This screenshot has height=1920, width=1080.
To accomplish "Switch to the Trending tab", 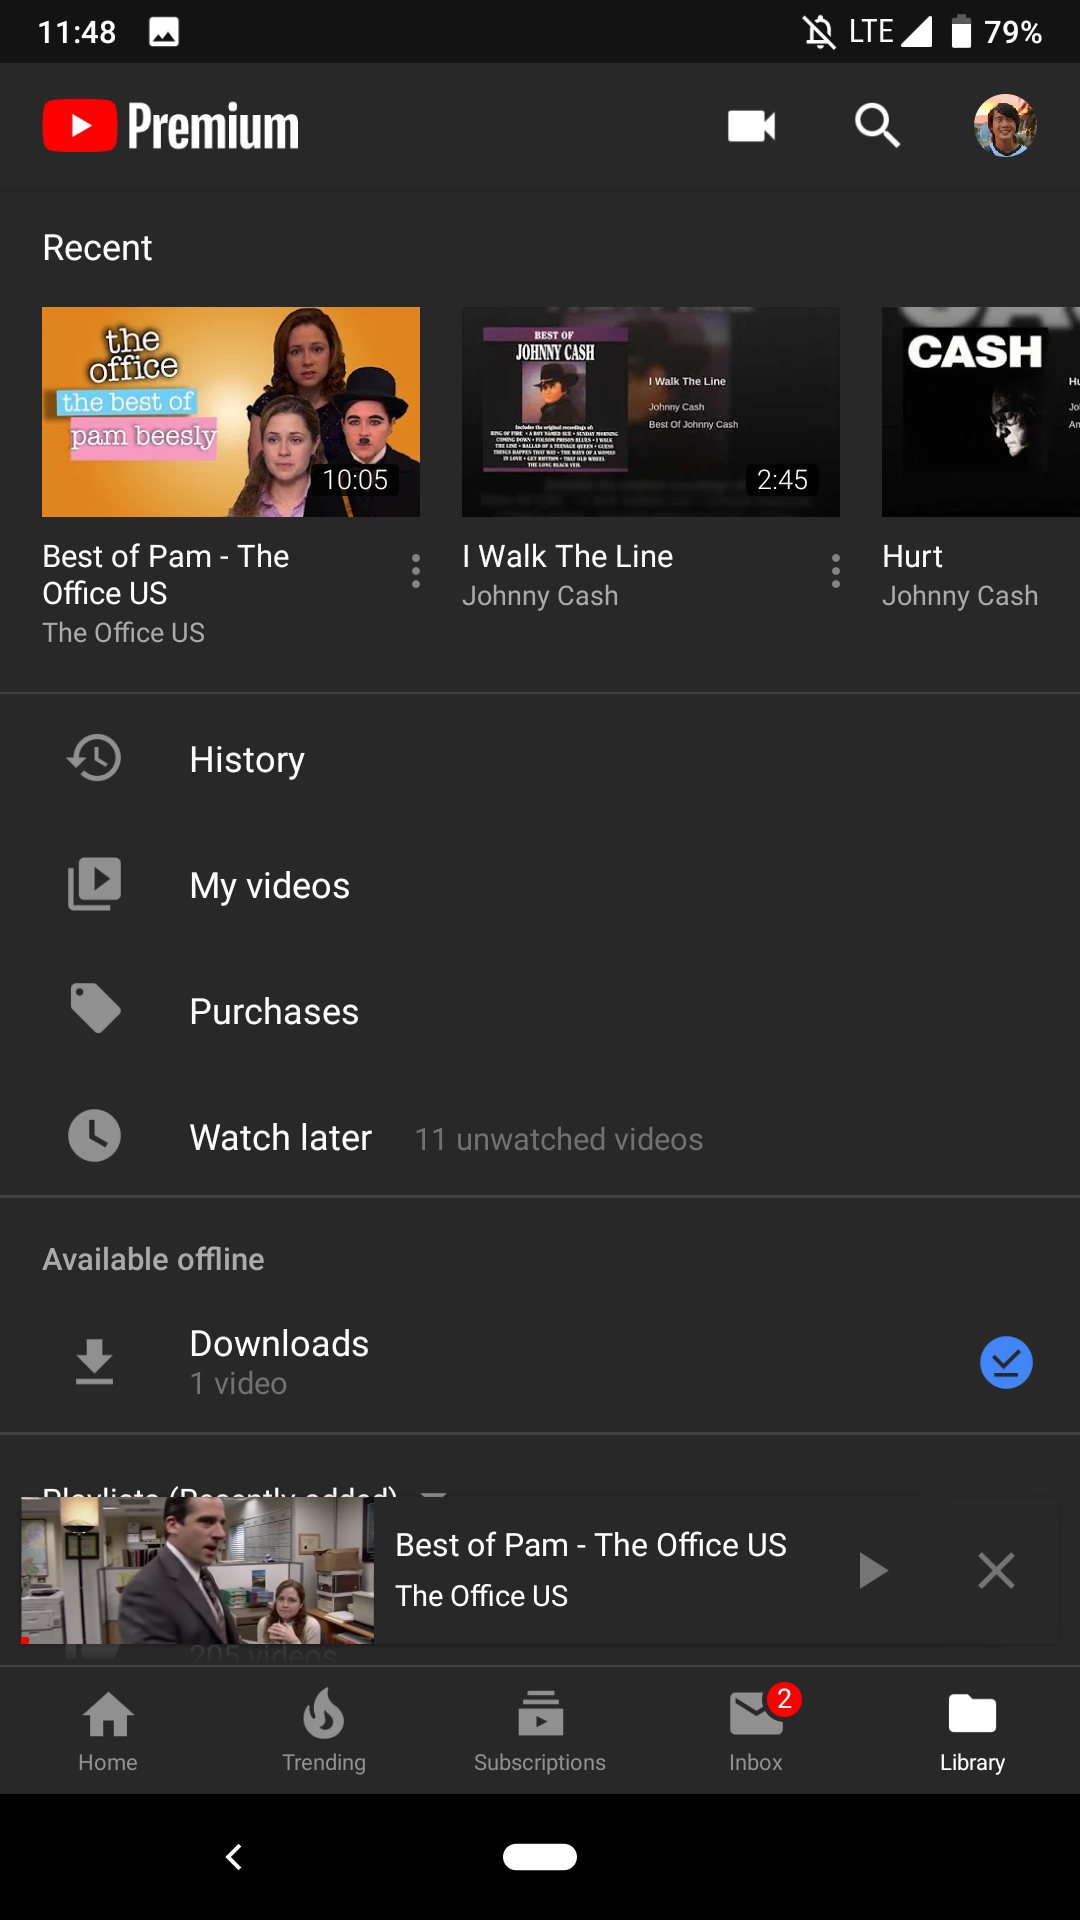I will pyautogui.click(x=324, y=1730).
